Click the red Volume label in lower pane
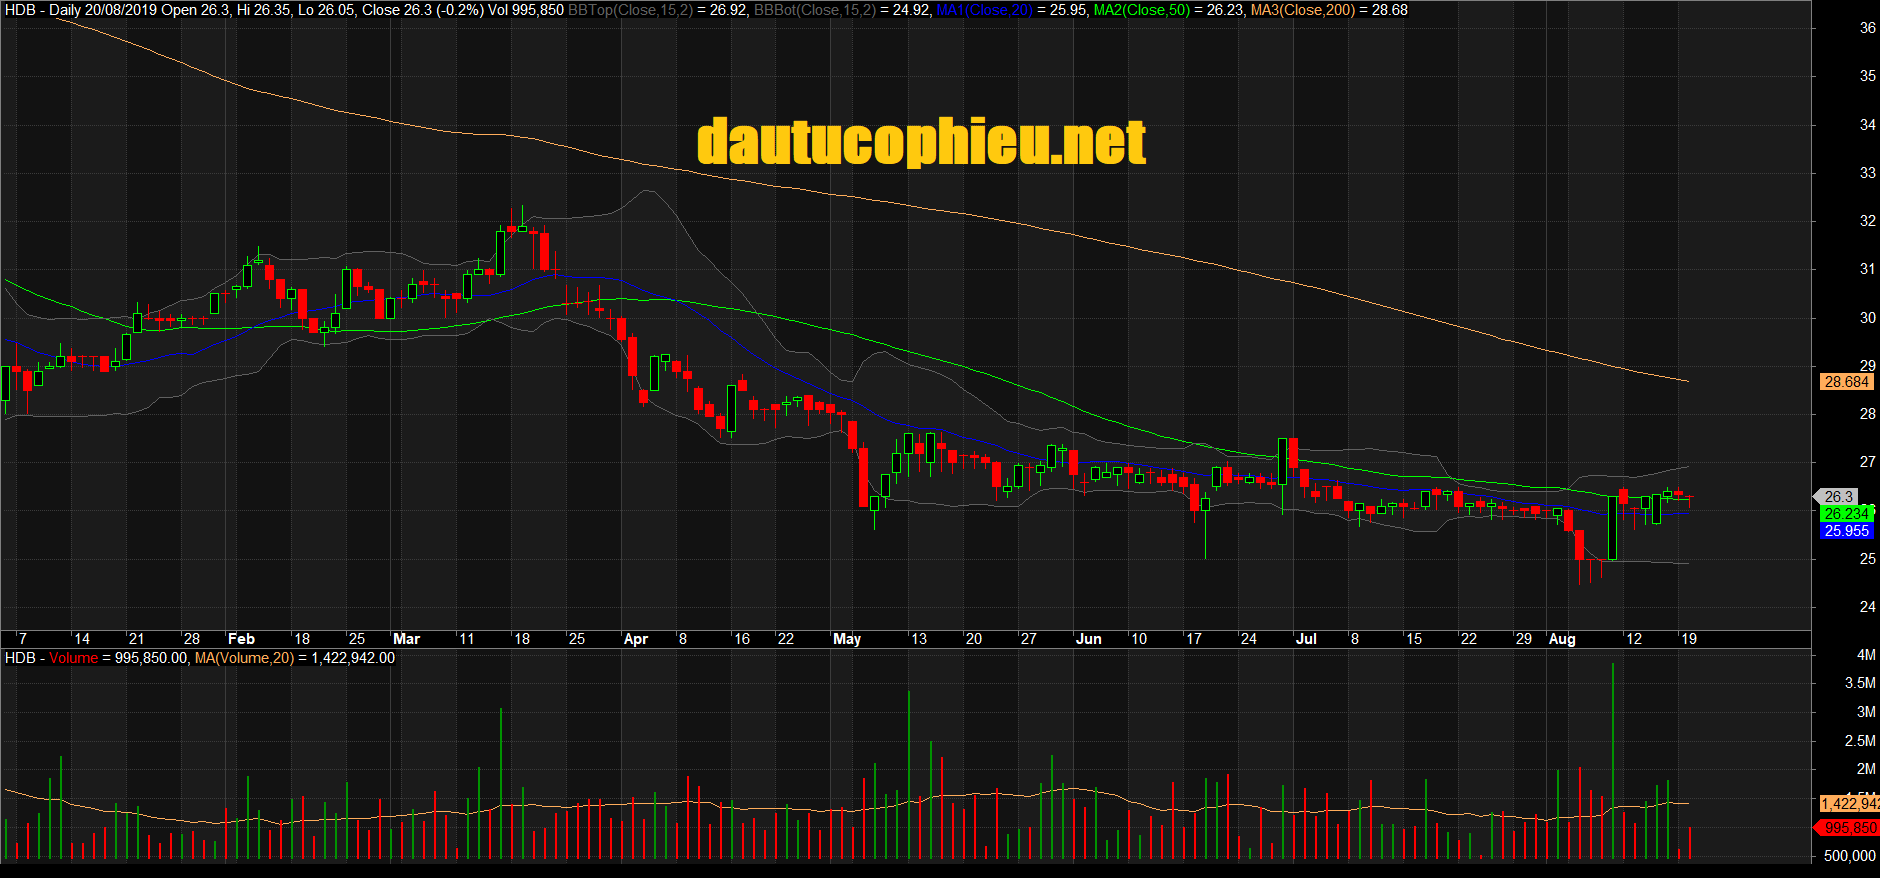This screenshot has width=1880, height=878. (73, 658)
